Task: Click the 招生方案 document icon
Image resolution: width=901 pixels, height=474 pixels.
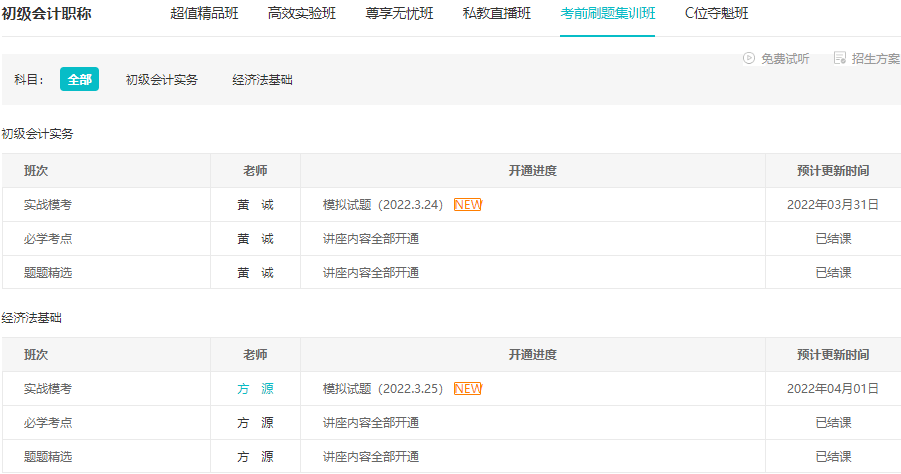Action: click(x=839, y=59)
